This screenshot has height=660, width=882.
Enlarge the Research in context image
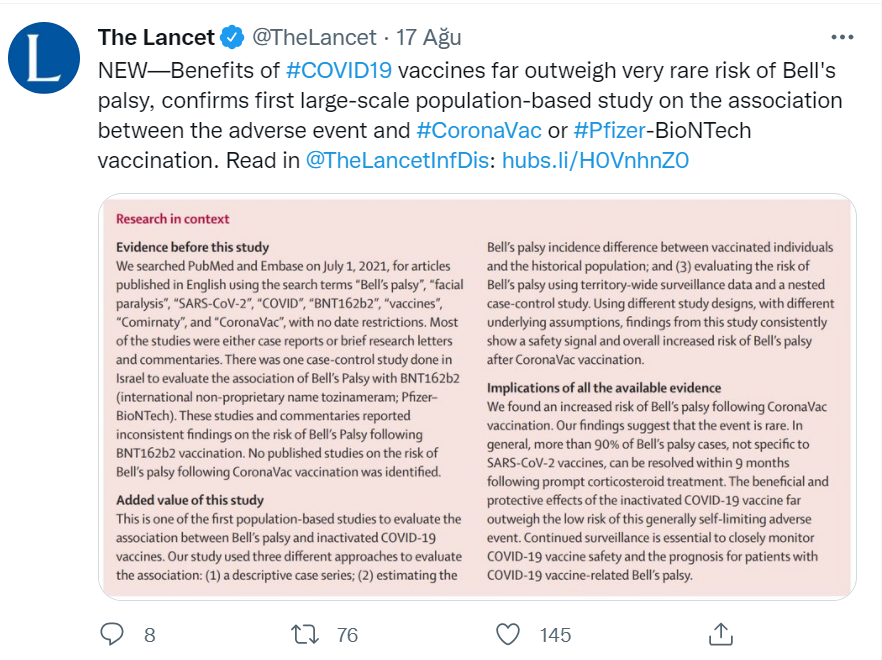(477, 400)
